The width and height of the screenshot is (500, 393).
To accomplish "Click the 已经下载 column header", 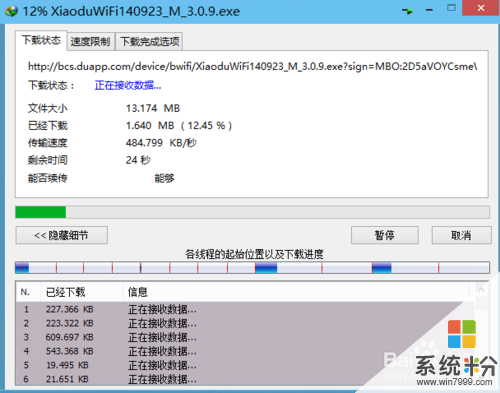I will (82, 292).
